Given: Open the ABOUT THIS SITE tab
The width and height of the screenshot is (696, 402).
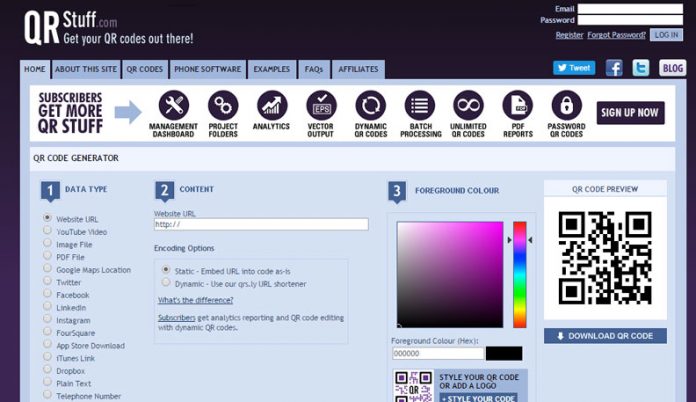Looking at the screenshot, I should point(86,69).
